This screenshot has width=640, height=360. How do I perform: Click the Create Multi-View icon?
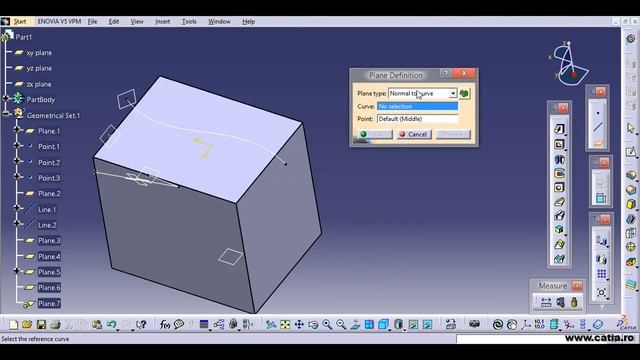click(369, 324)
